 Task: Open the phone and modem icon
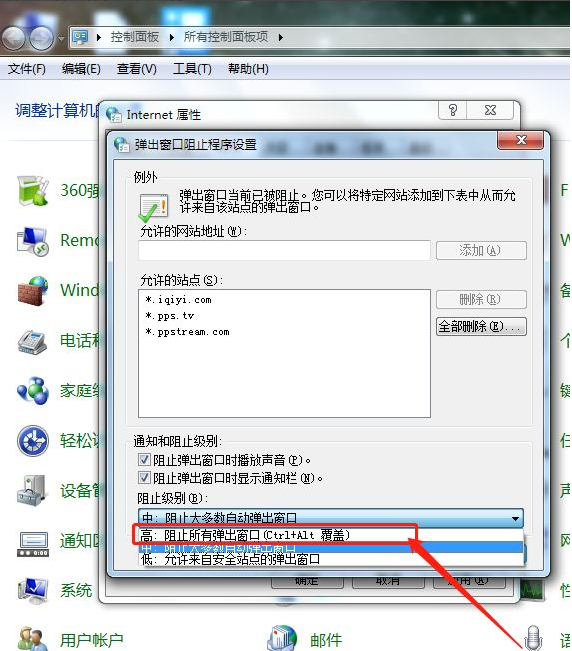(33, 340)
